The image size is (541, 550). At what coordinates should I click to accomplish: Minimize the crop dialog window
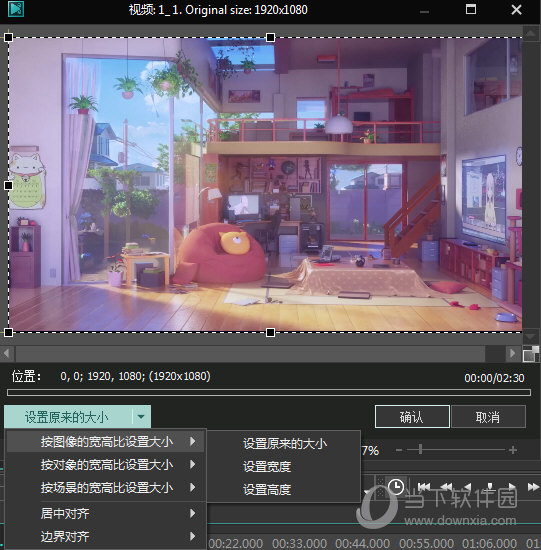(x=424, y=12)
